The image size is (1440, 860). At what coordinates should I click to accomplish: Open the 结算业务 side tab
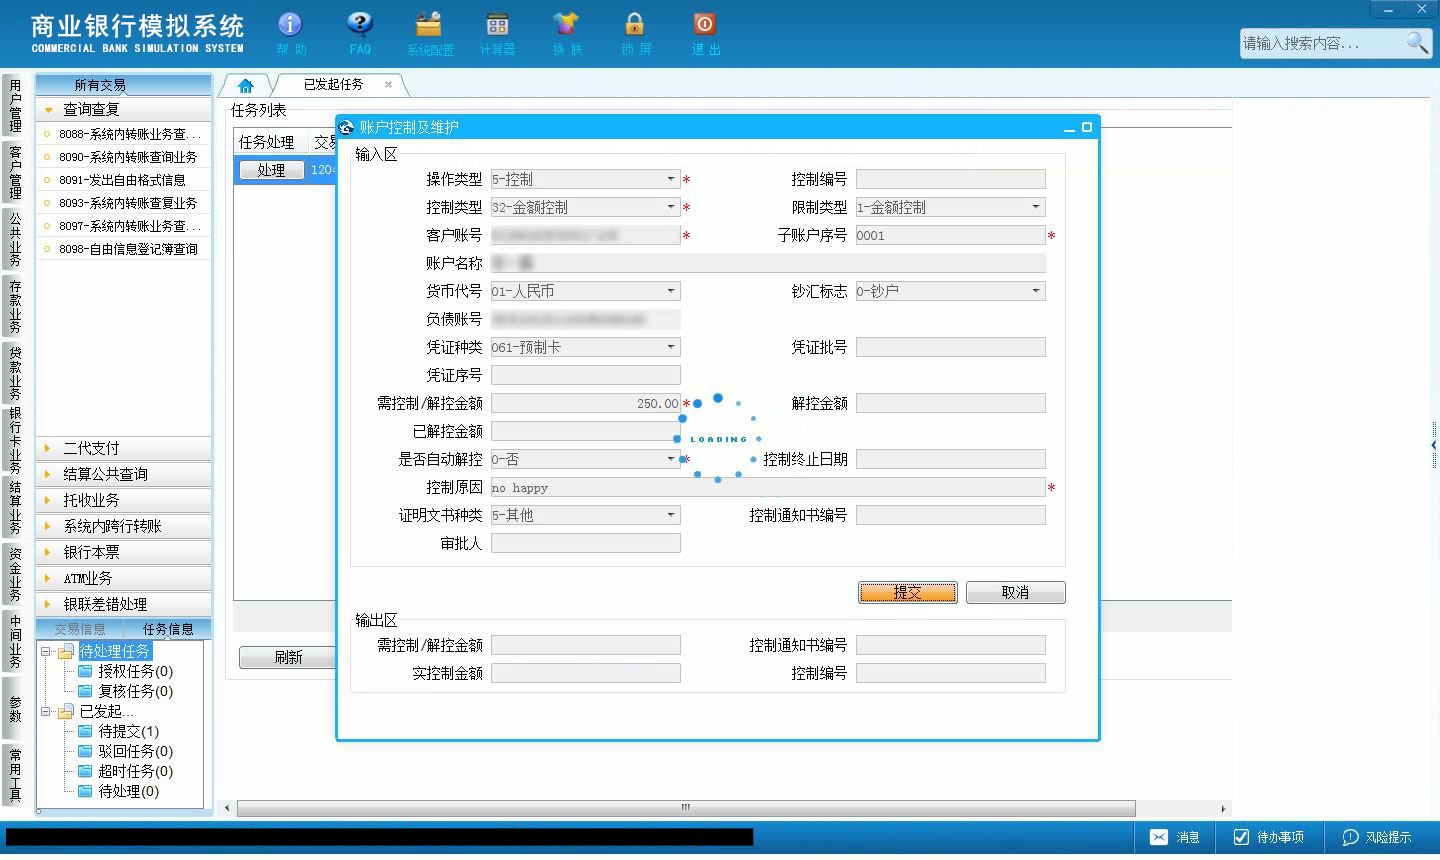tap(15, 508)
